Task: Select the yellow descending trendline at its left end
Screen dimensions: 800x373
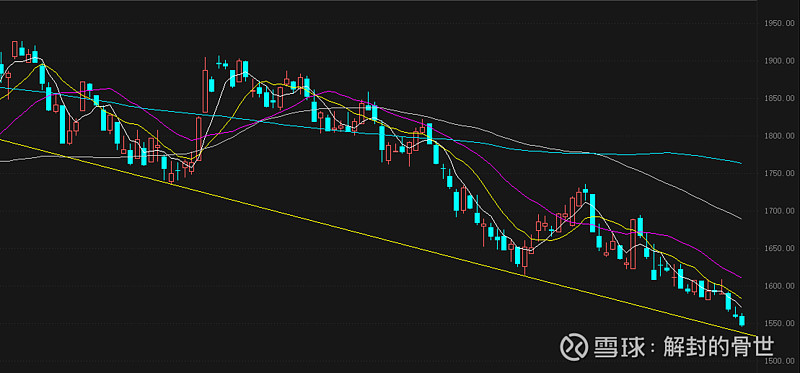Action: pos(3,140)
